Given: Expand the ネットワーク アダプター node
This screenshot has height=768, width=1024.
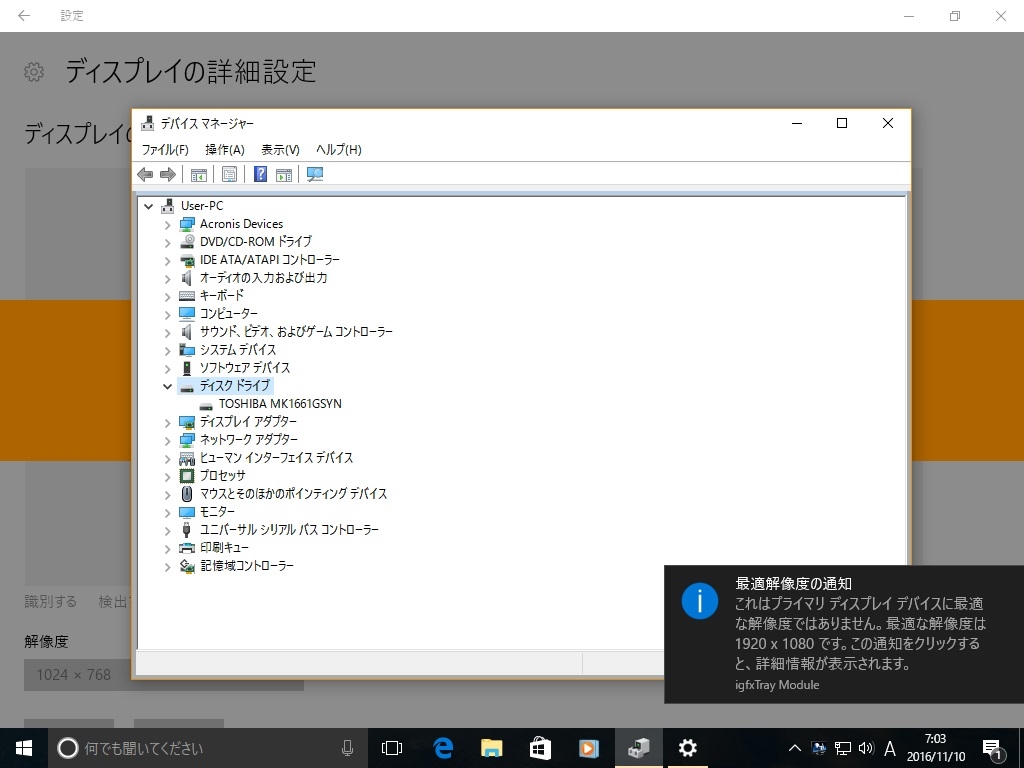Looking at the screenshot, I should [168, 441].
